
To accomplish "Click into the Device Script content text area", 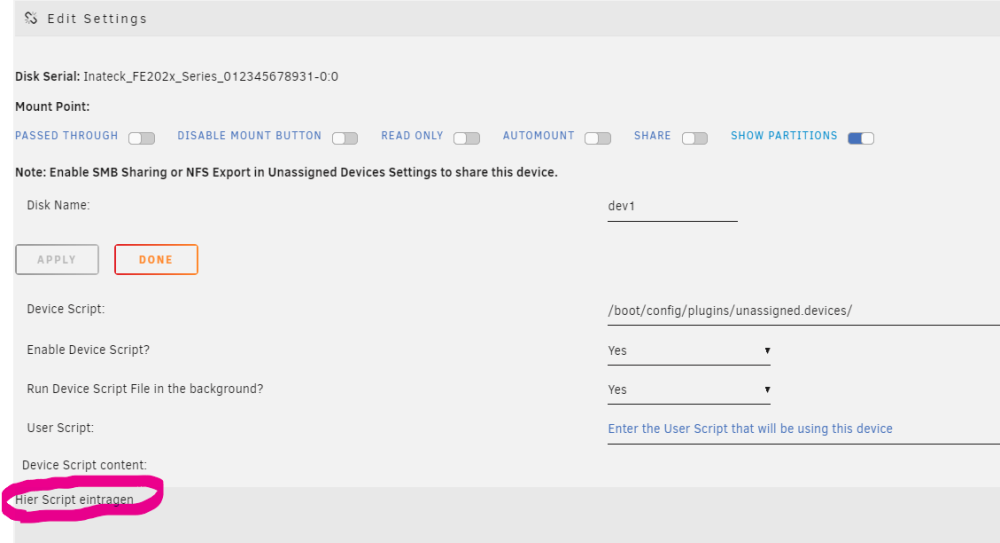I will click(507, 514).
